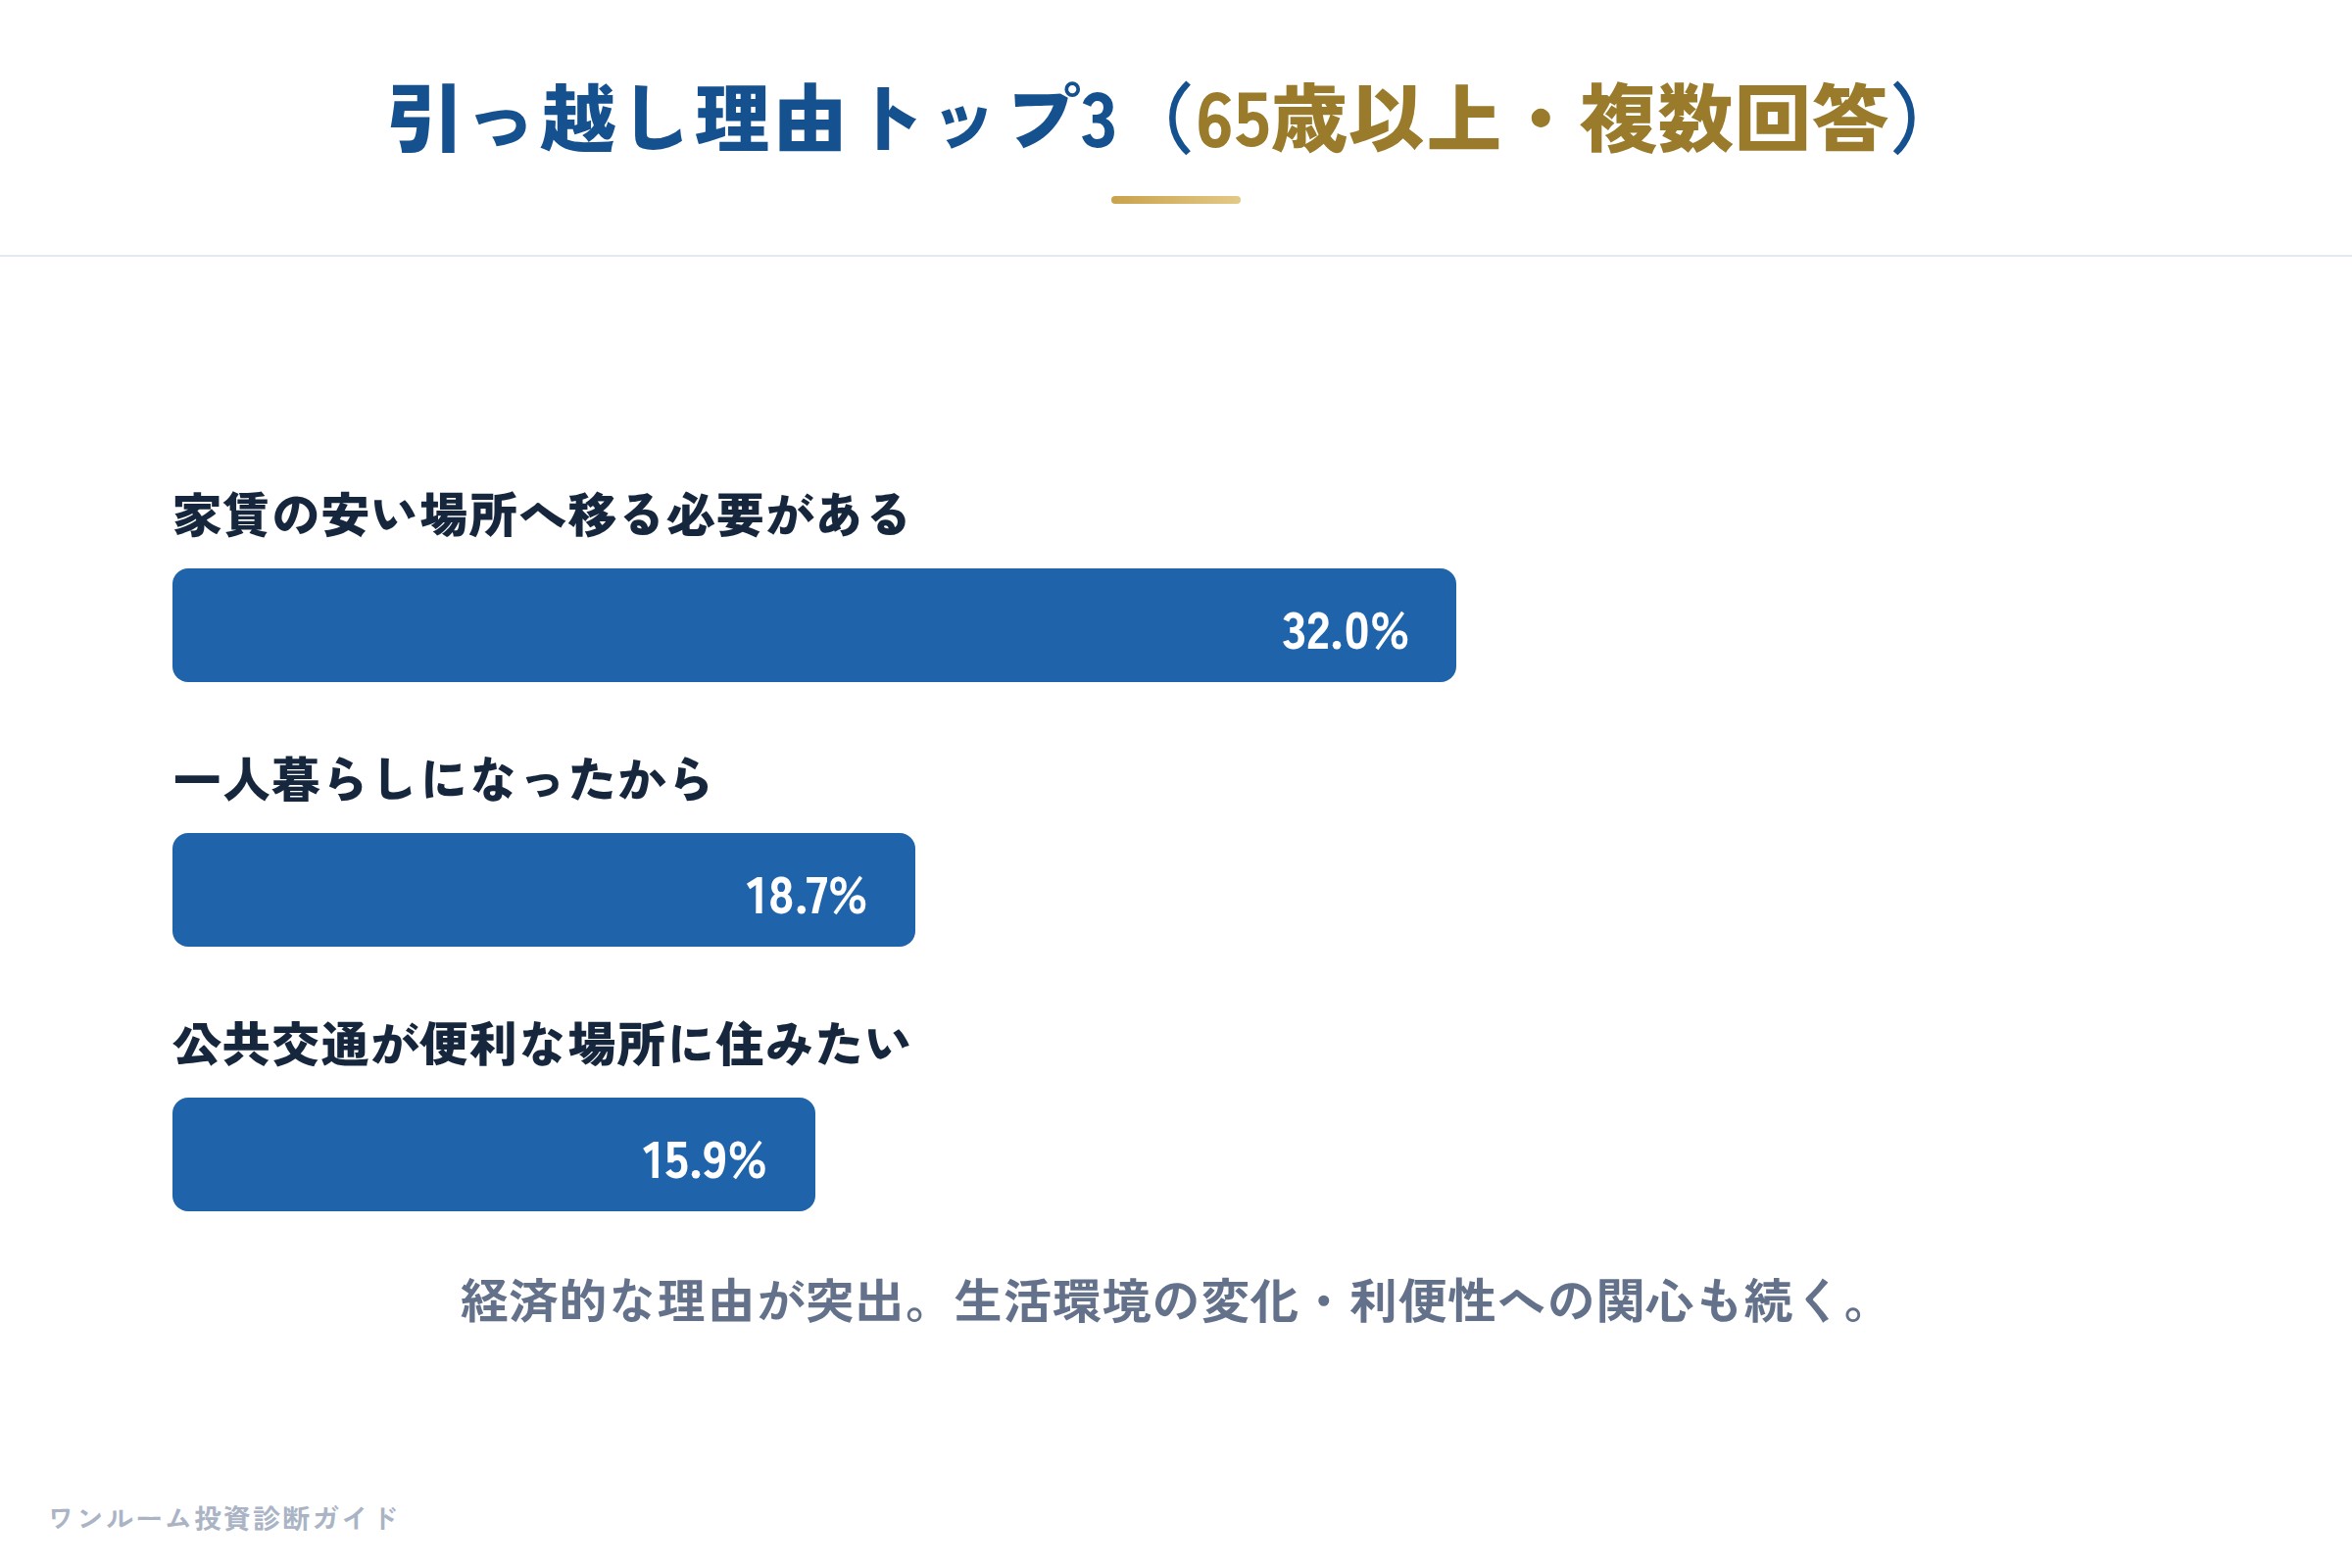Click the footer text ワンルーム投資診断ガイド

(223, 1518)
